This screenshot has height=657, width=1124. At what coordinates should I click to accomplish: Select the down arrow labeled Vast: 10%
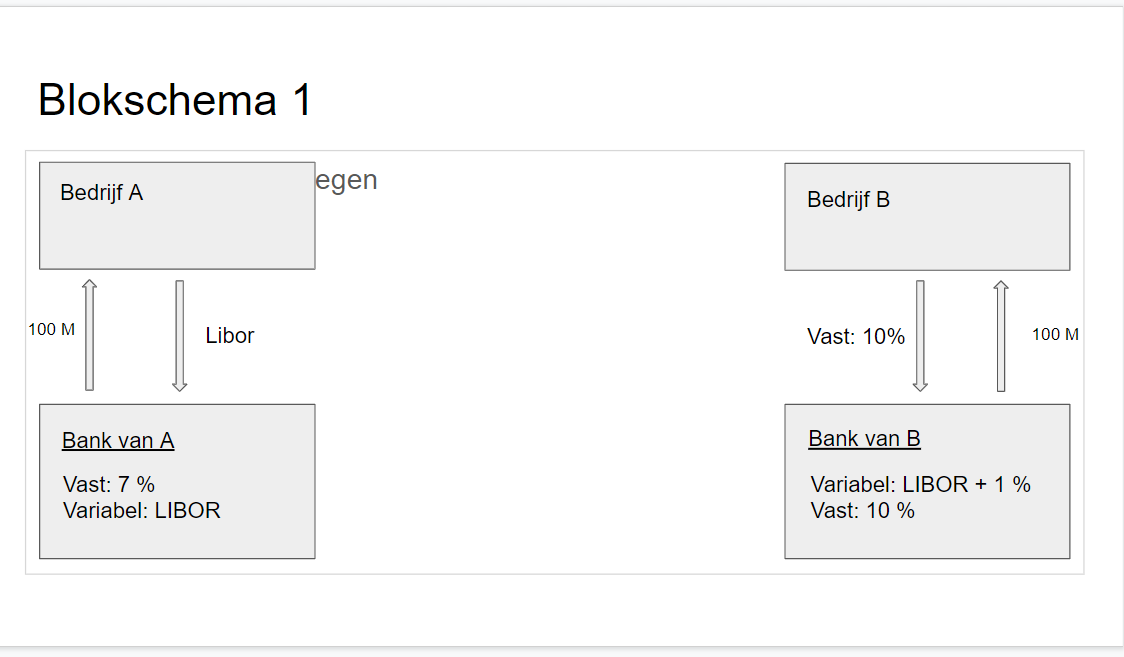coord(920,335)
